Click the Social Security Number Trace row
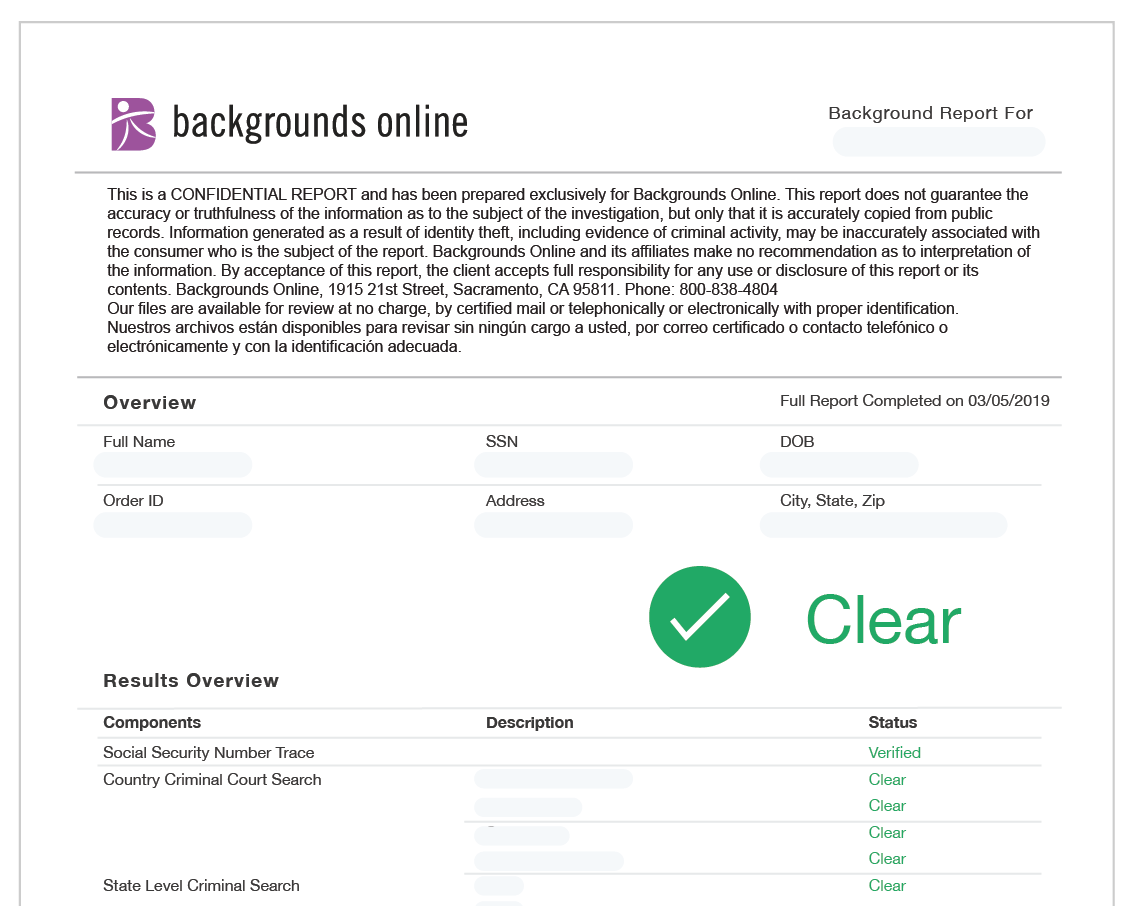The width and height of the screenshot is (1140, 906). pyautogui.click(x=571, y=753)
